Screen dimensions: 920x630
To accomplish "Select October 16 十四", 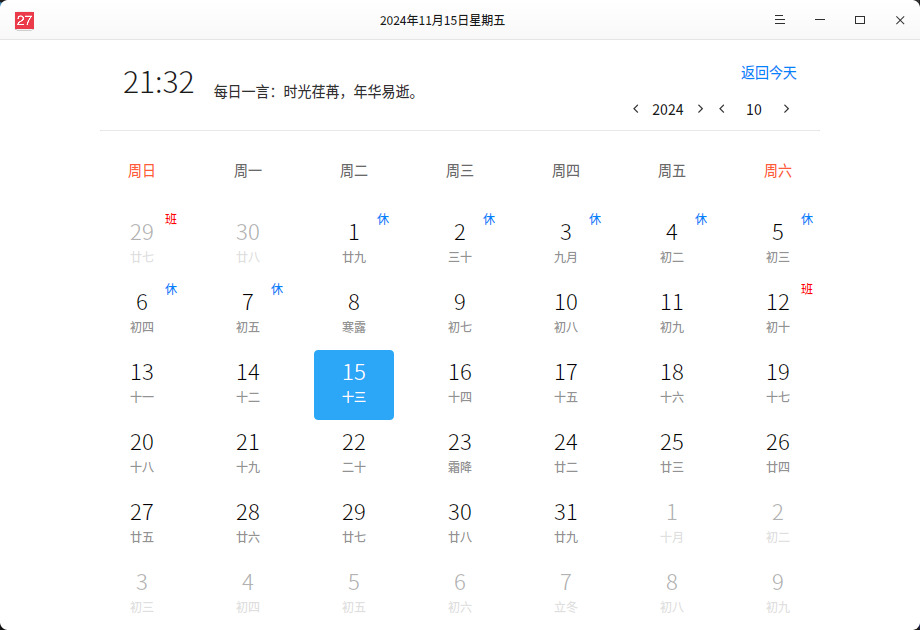I will pyautogui.click(x=460, y=385).
